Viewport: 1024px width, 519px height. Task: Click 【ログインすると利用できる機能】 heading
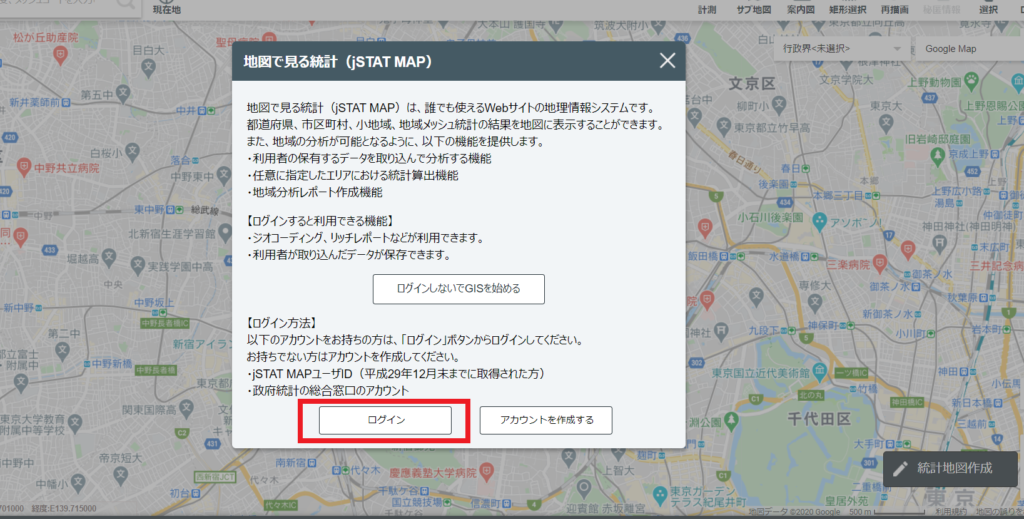pyautogui.click(x=321, y=221)
